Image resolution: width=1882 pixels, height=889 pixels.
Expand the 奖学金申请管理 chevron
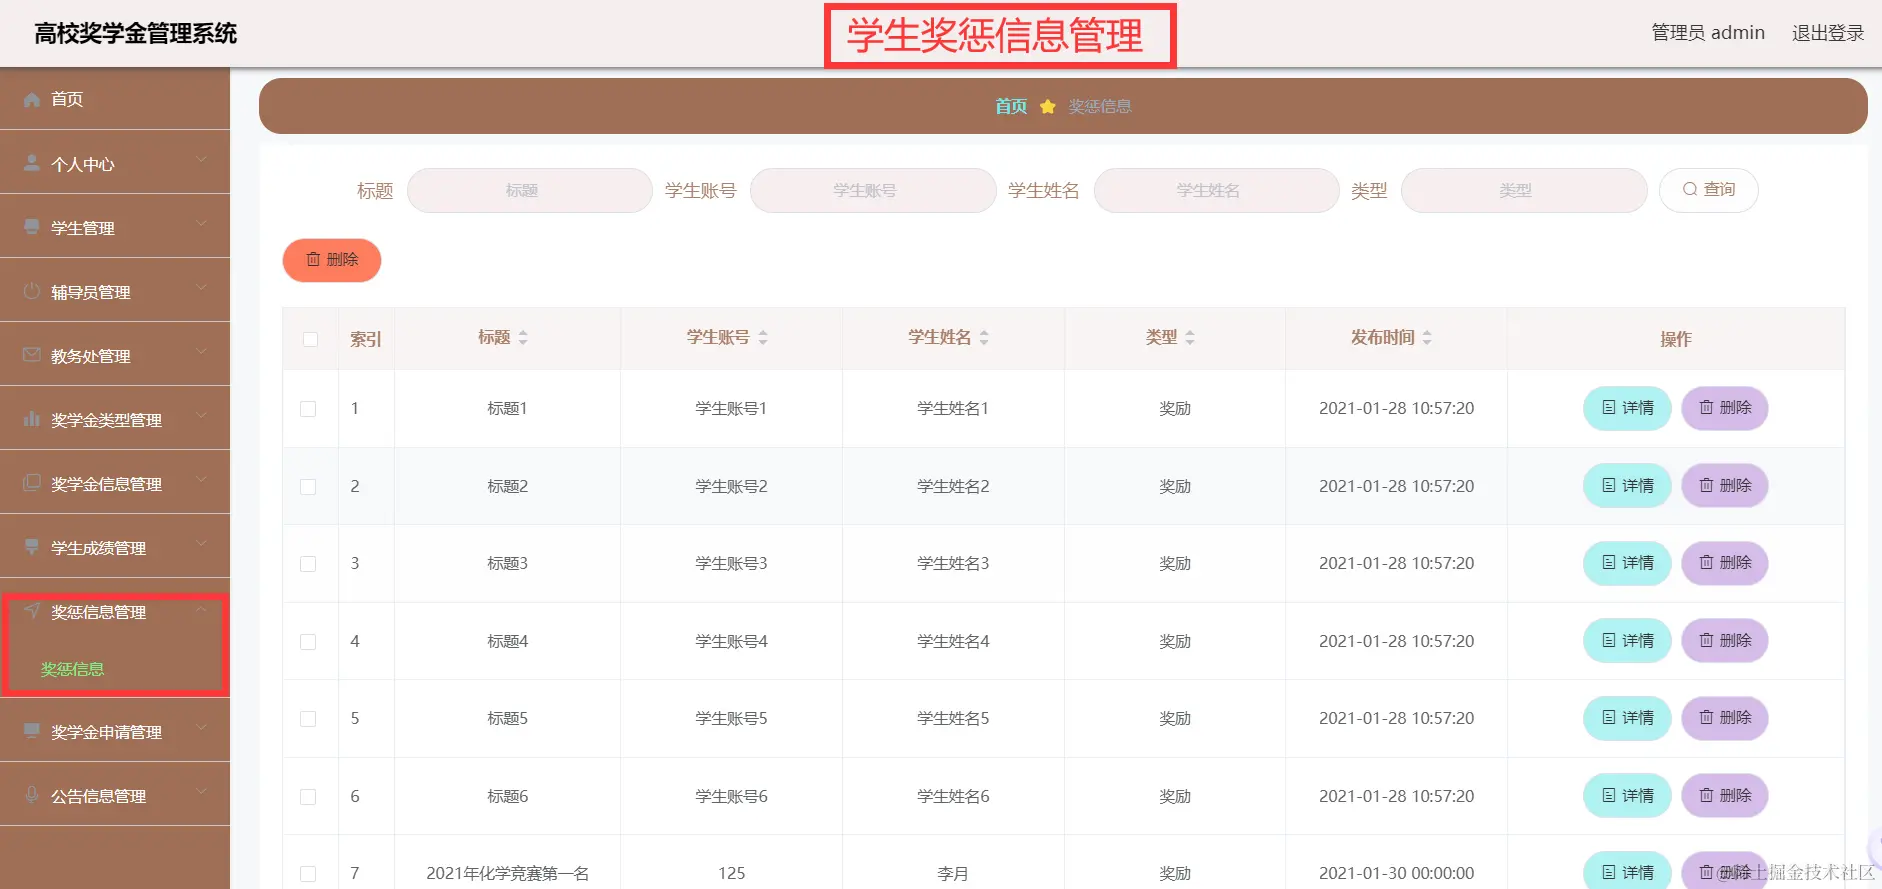click(202, 728)
